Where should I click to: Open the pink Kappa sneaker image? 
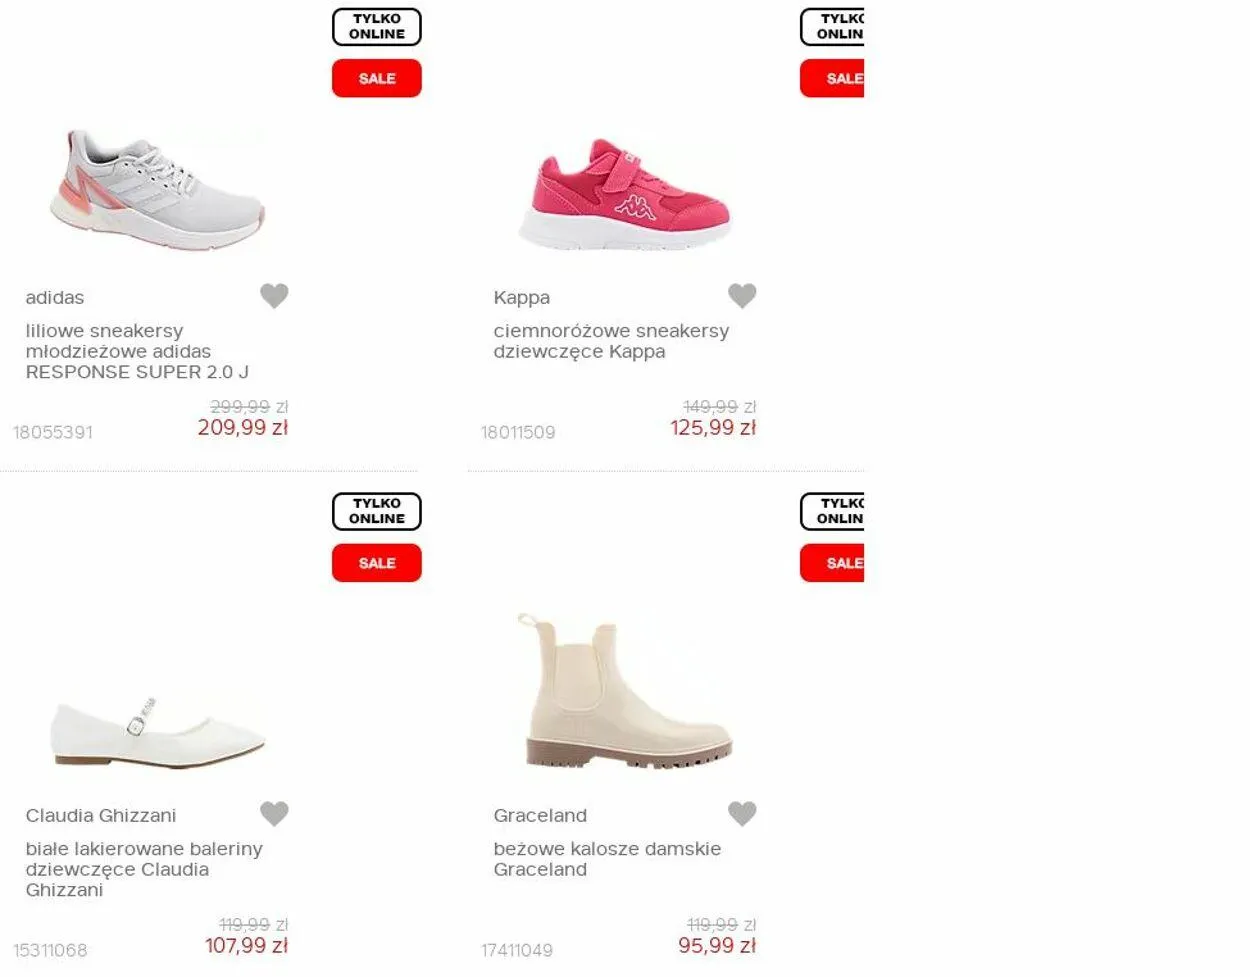point(625,194)
